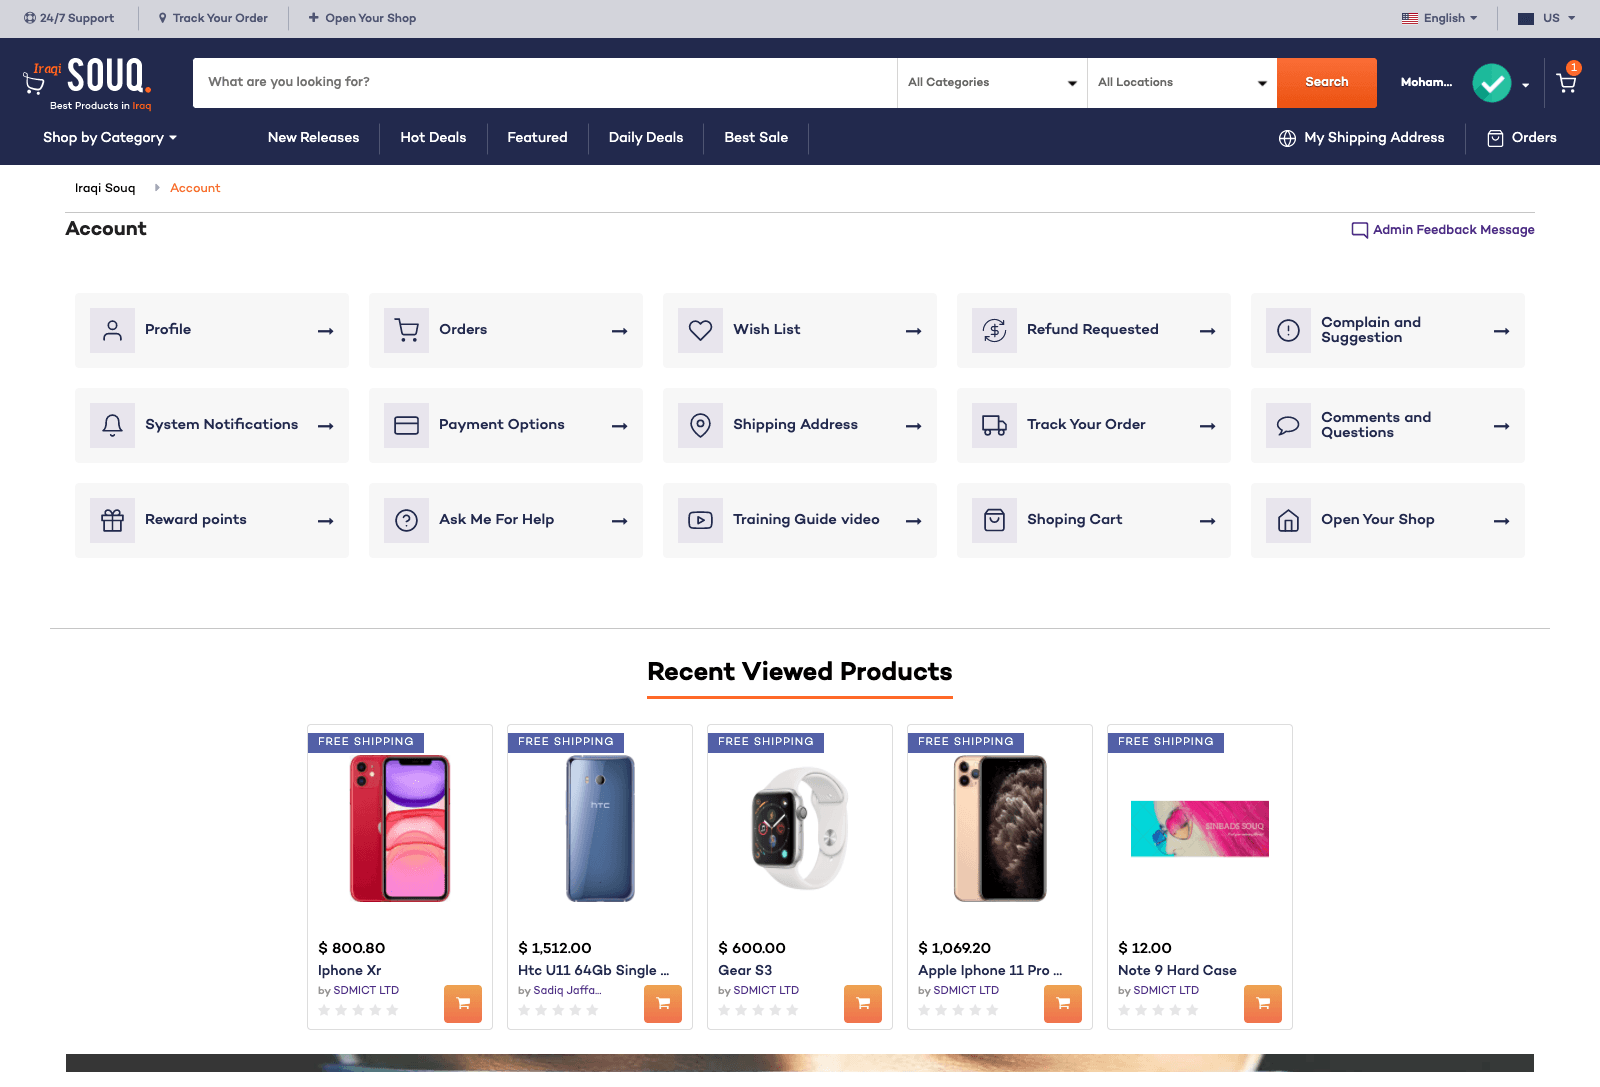Expand the user account dropdown arrow
This screenshot has width=1600, height=1087.
[1525, 85]
